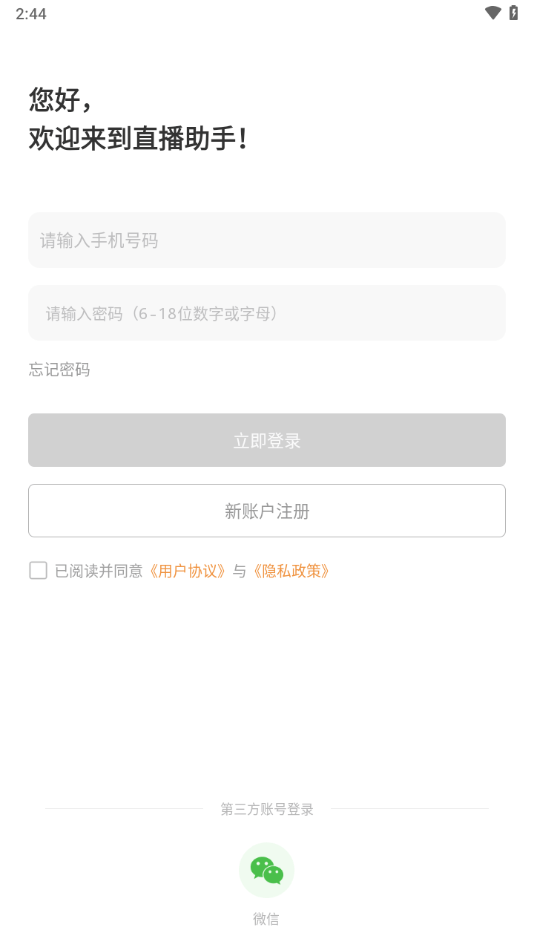Check the agreement checkbox
Image resolution: width=534 pixels, height=950 pixels.
pos(38,570)
